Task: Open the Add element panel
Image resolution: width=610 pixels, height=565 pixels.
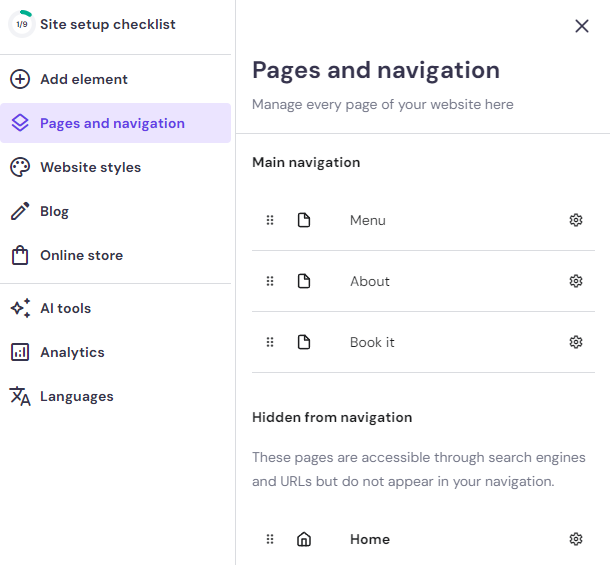Action: (84, 79)
